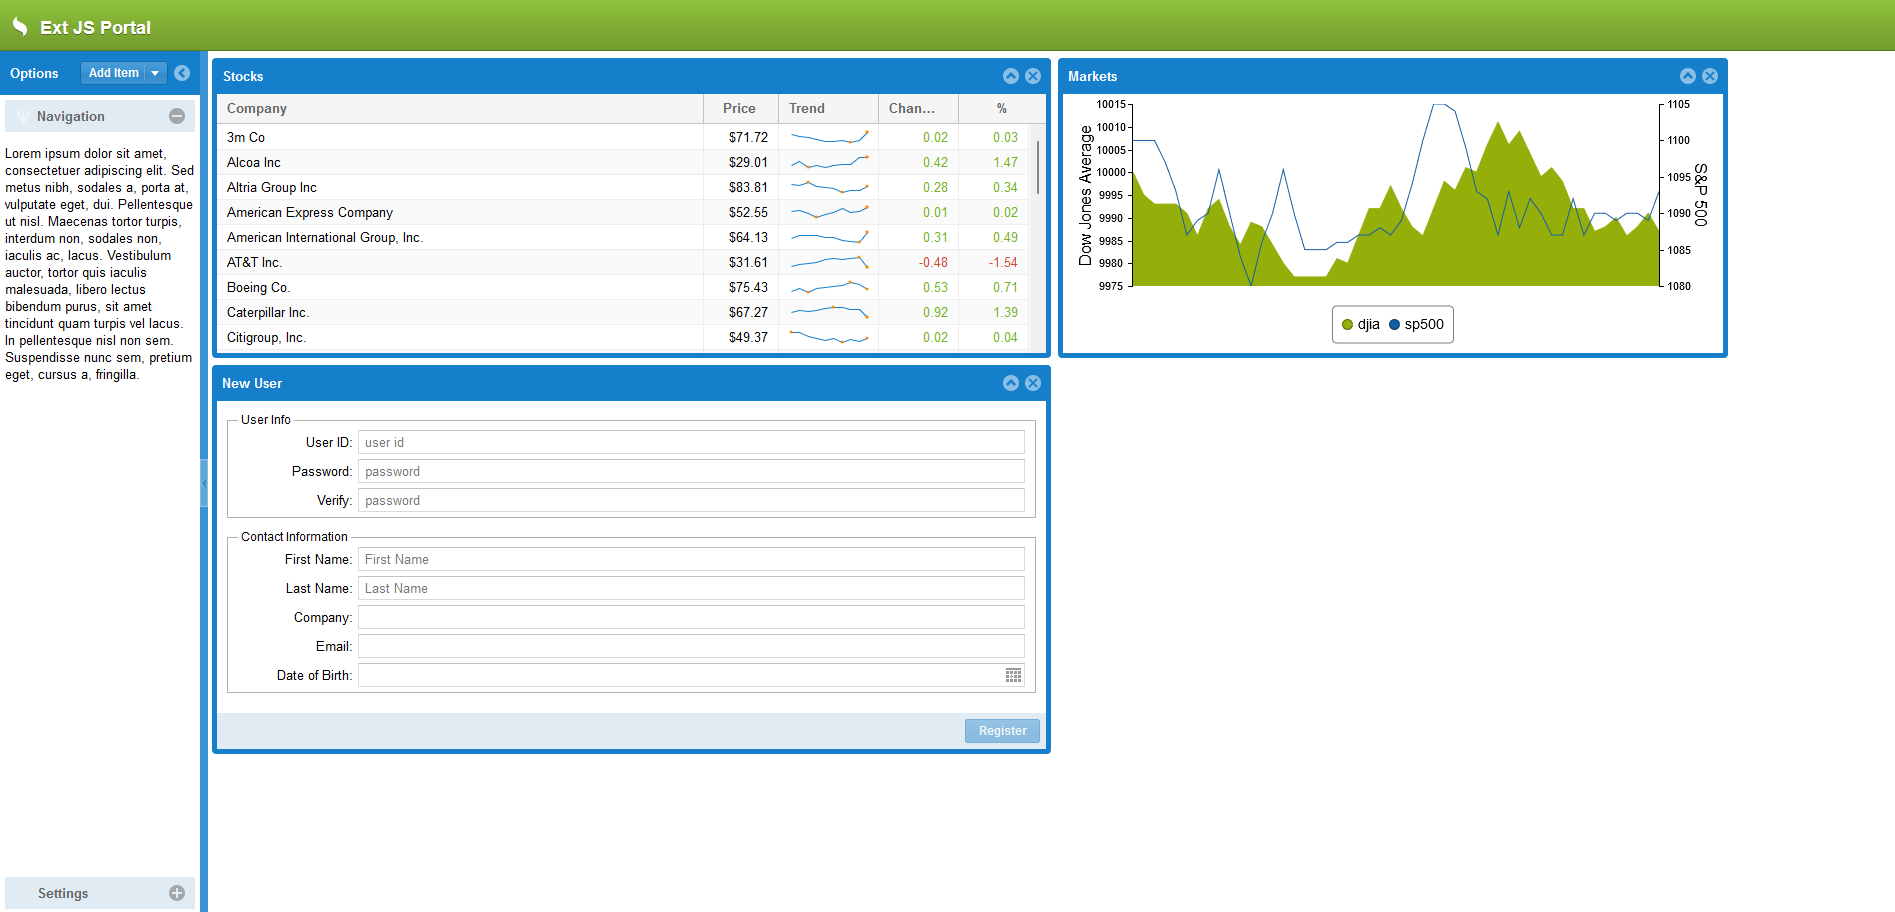The width and height of the screenshot is (1895, 912).
Task: Close the Stocks portlet
Action: pyautogui.click(x=1033, y=76)
